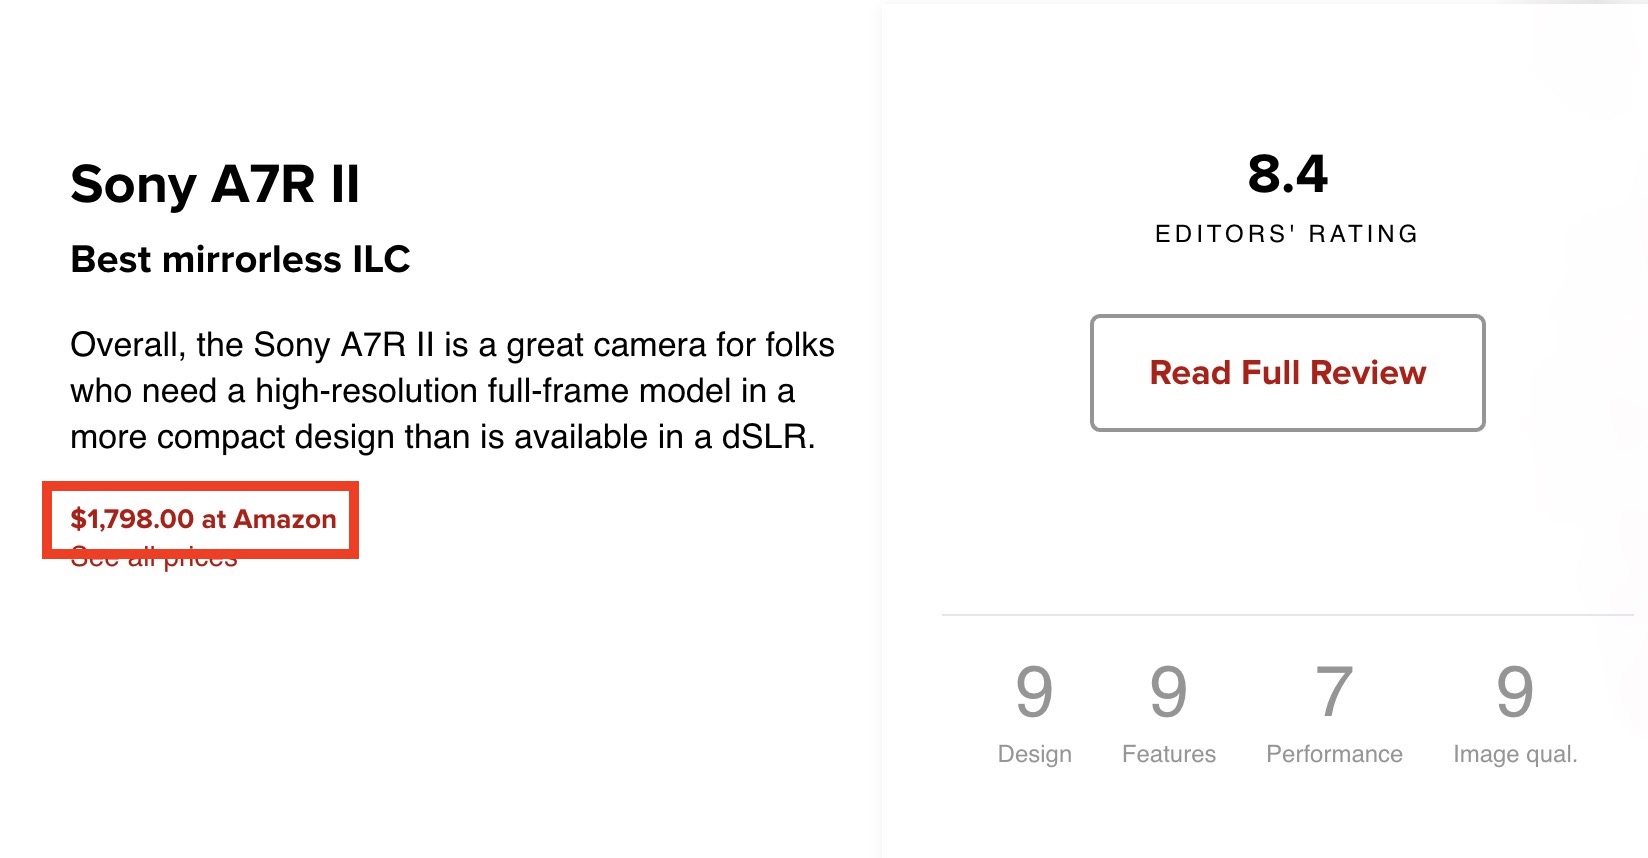The width and height of the screenshot is (1648, 858).
Task: Open the $1,798.00 at Amazon link
Action: point(203,519)
